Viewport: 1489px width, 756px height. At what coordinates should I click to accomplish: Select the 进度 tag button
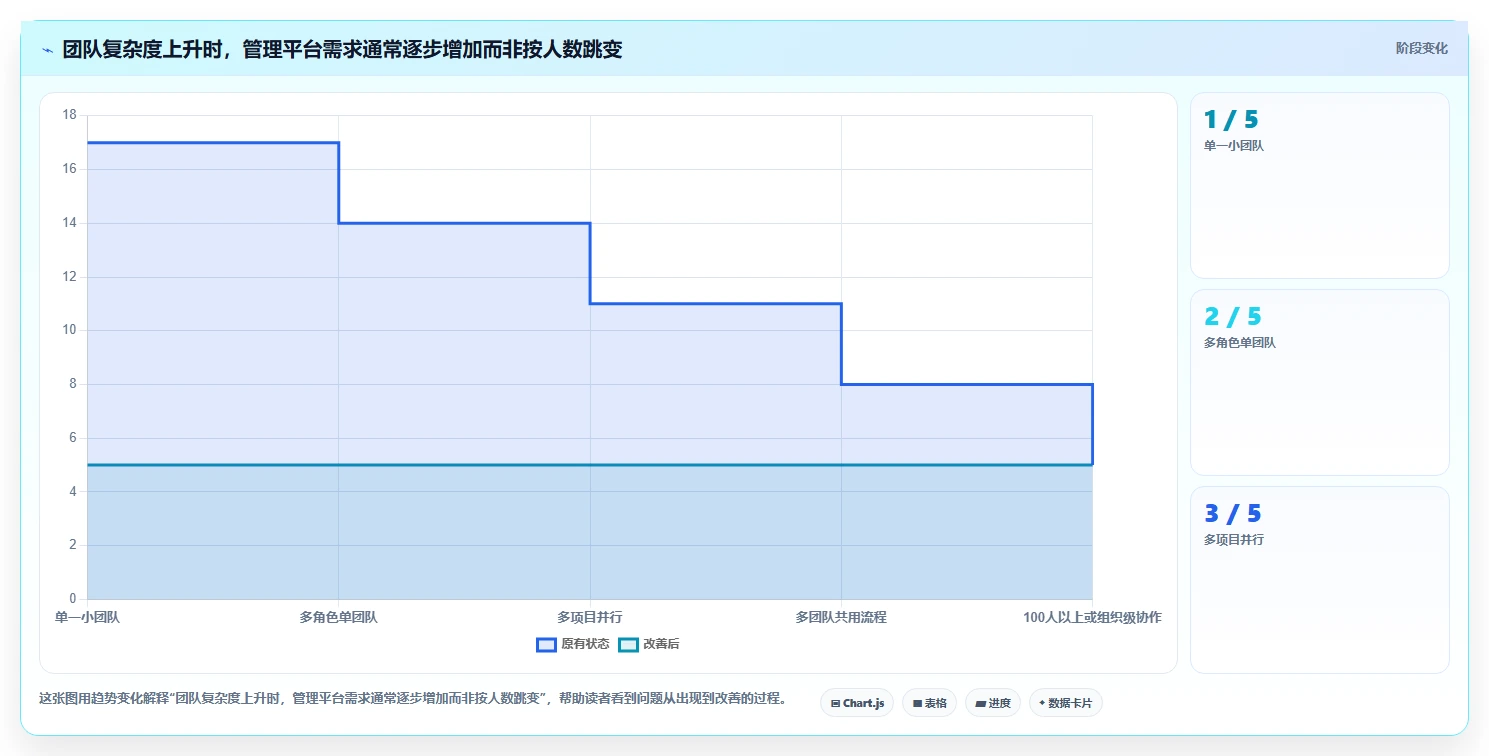pos(993,703)
